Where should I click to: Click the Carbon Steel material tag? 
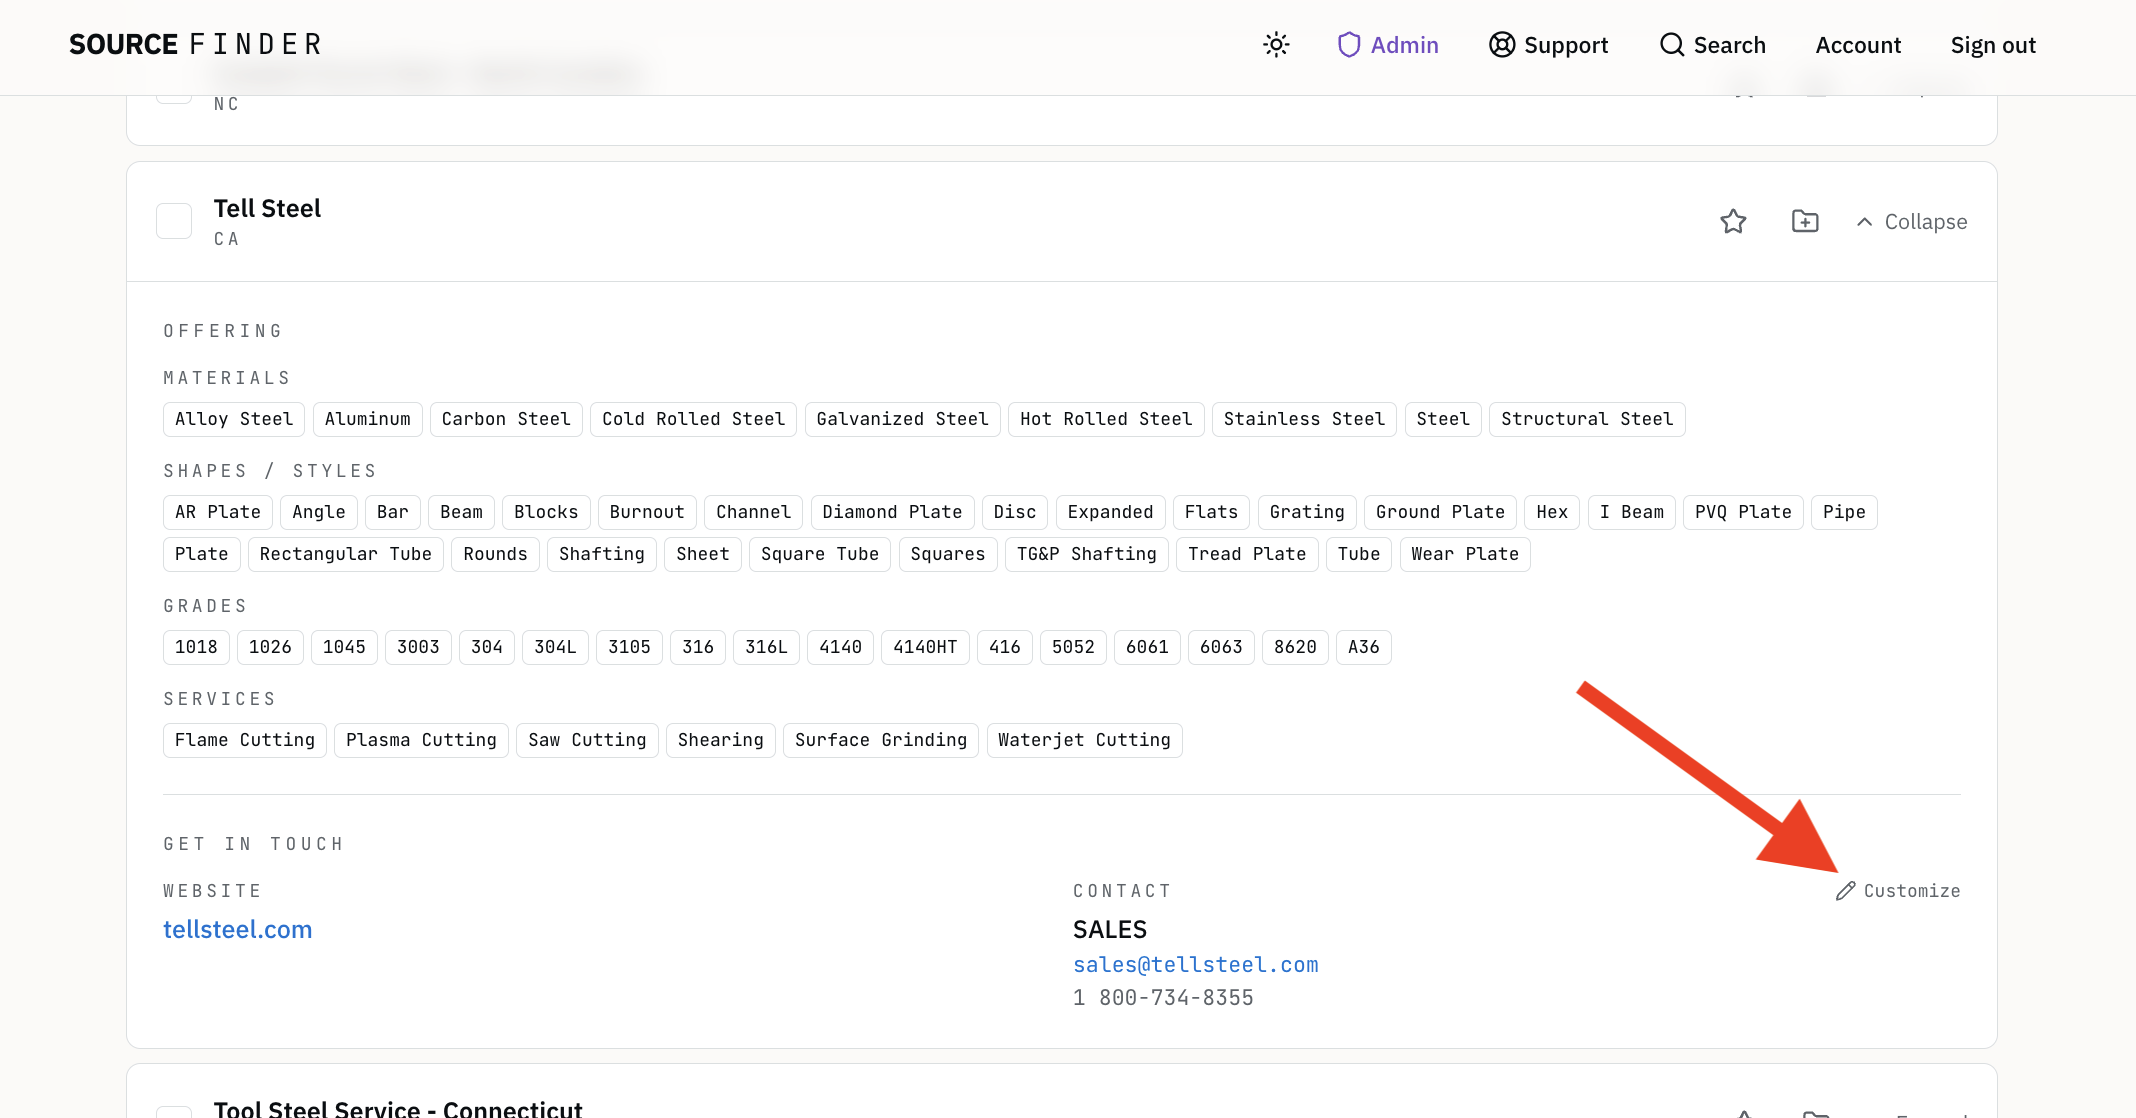point(506,419)
